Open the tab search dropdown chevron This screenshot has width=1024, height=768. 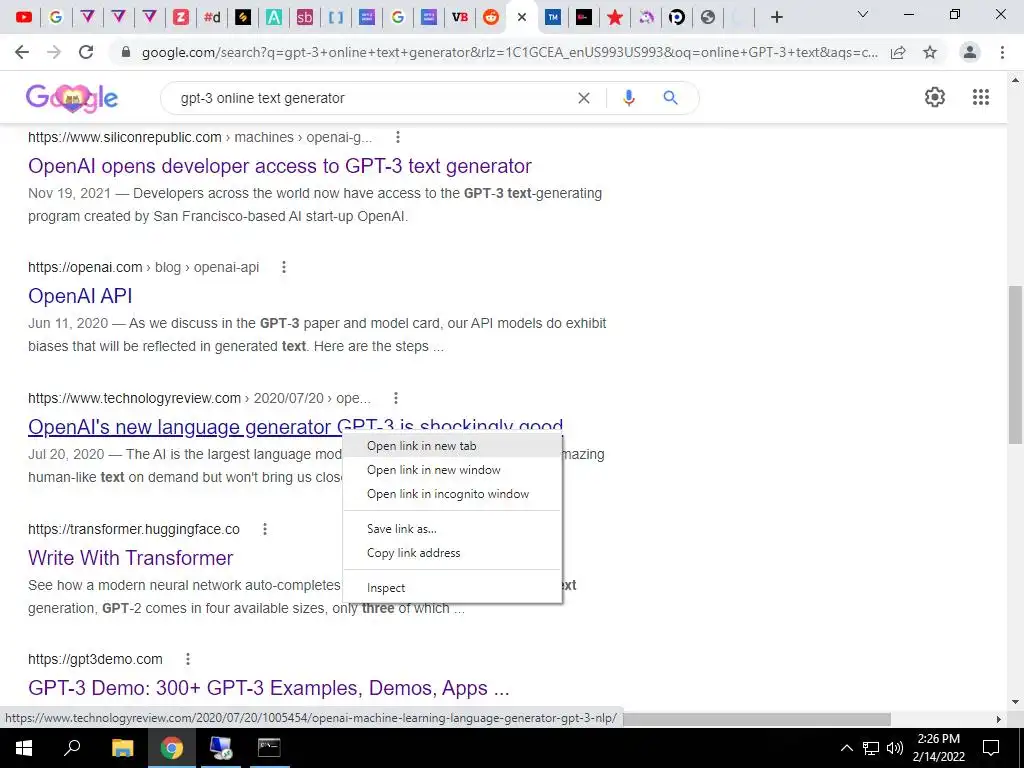pos(863,14)
